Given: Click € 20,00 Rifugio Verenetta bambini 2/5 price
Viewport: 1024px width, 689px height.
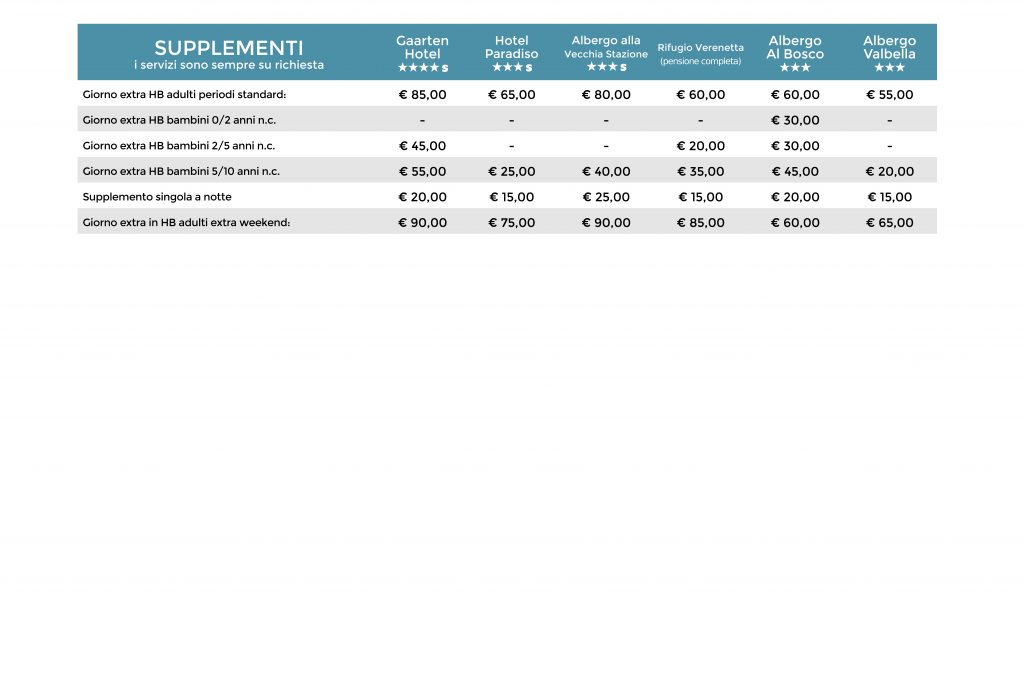Looking at the screenshot, I should [701, 146].
